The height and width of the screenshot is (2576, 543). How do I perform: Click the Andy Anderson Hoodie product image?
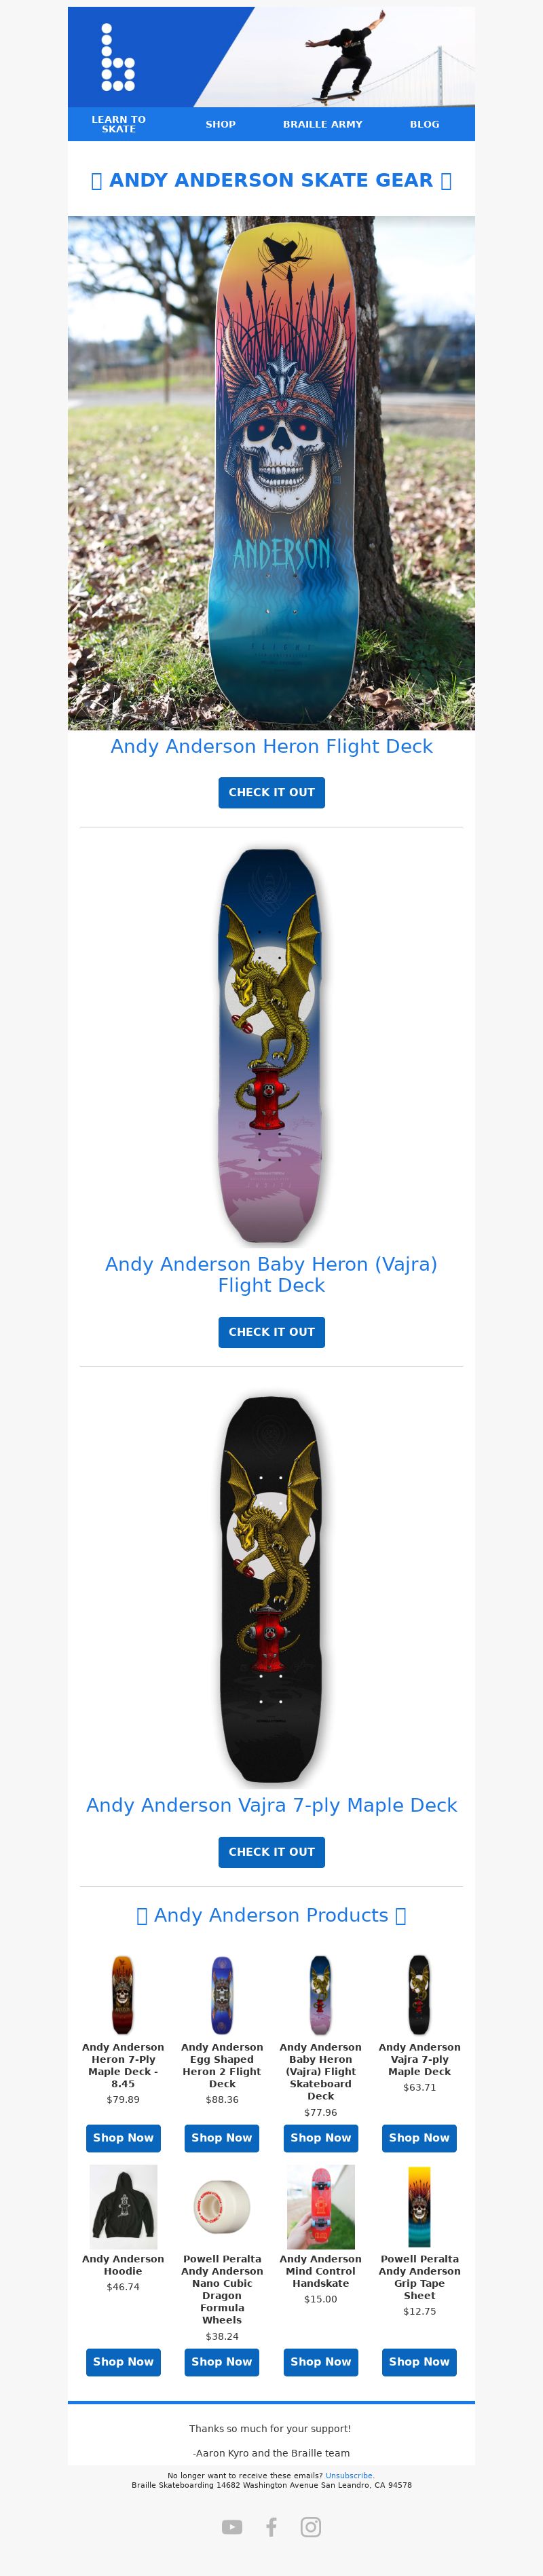[123, 2207]
